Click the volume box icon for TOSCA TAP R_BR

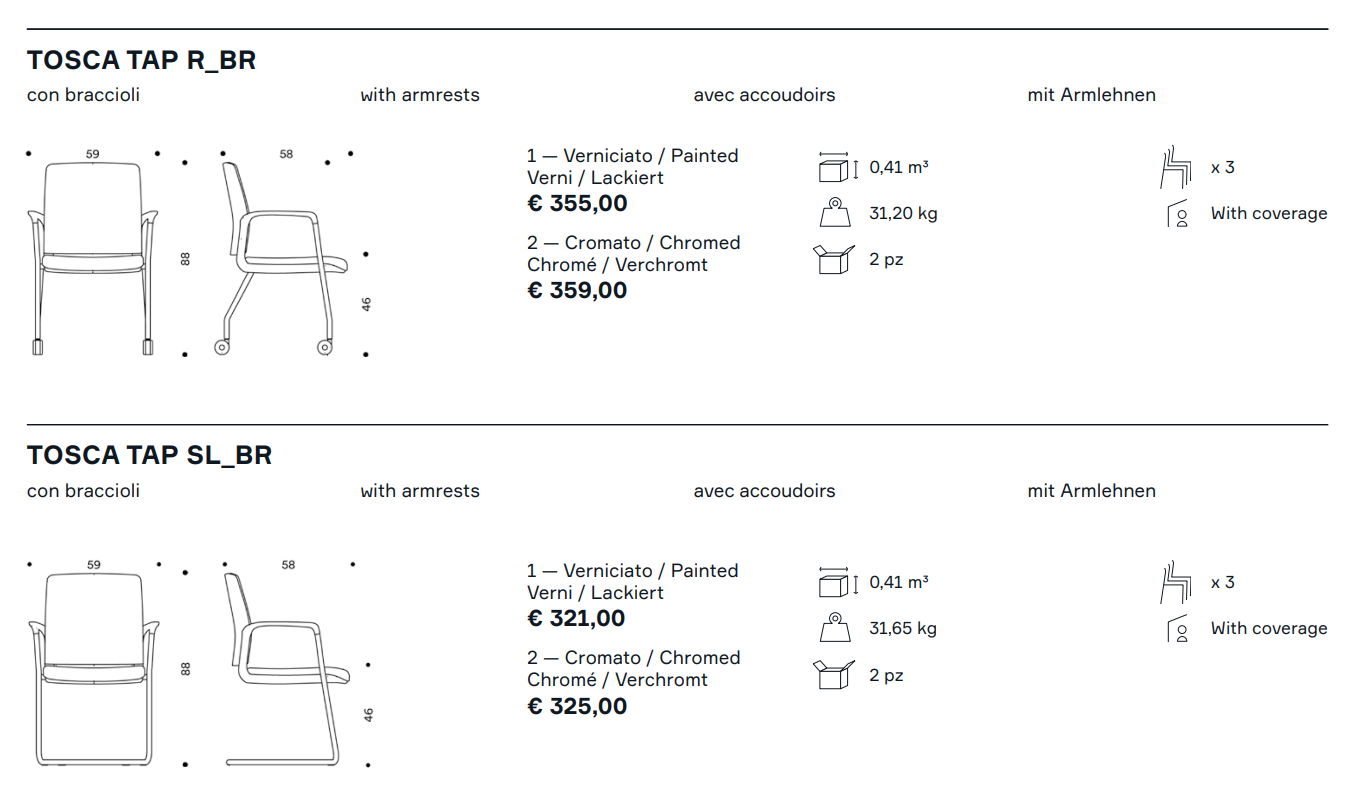[838, 167]
